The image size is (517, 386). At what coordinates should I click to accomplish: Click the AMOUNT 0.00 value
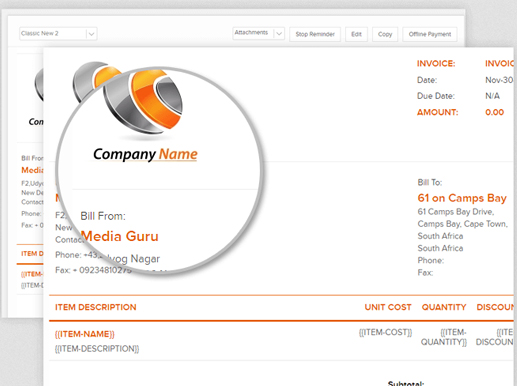tap(494, 112)
